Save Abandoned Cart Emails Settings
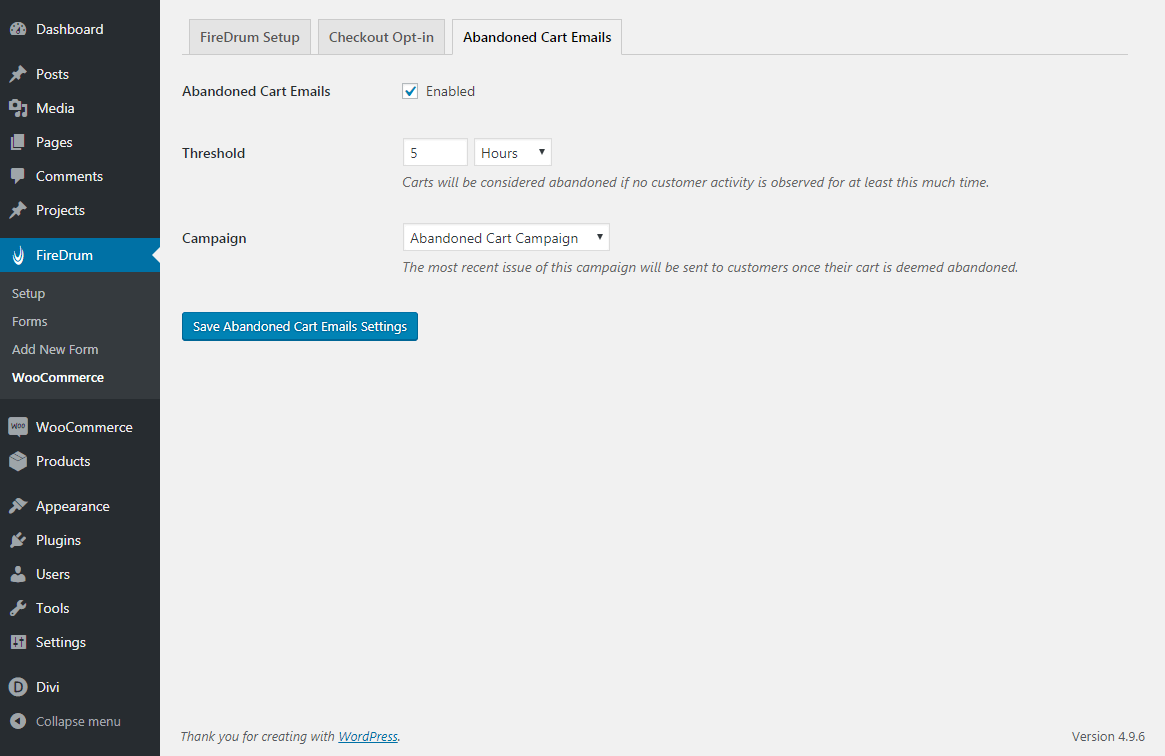 tap(300, 327)
